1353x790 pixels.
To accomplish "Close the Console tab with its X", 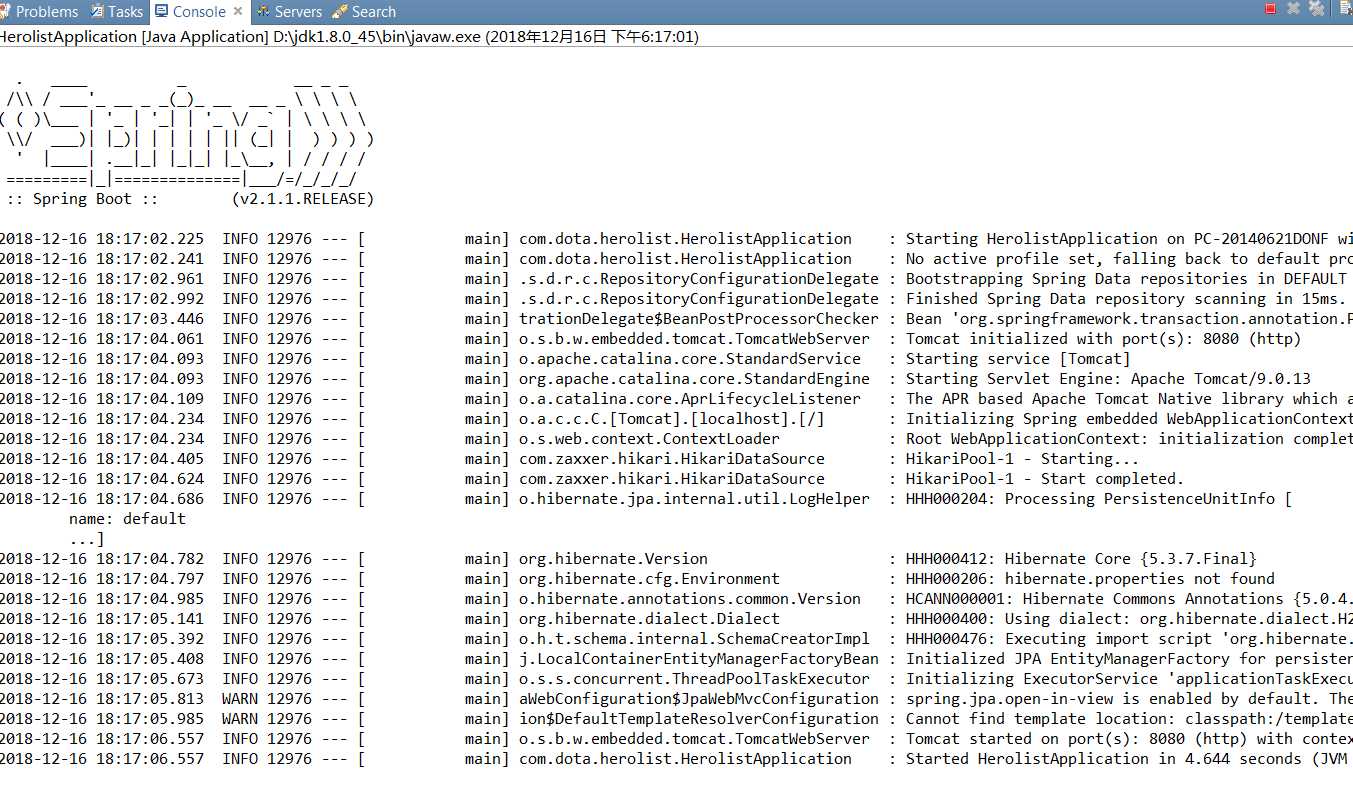I will coord(238,12).
